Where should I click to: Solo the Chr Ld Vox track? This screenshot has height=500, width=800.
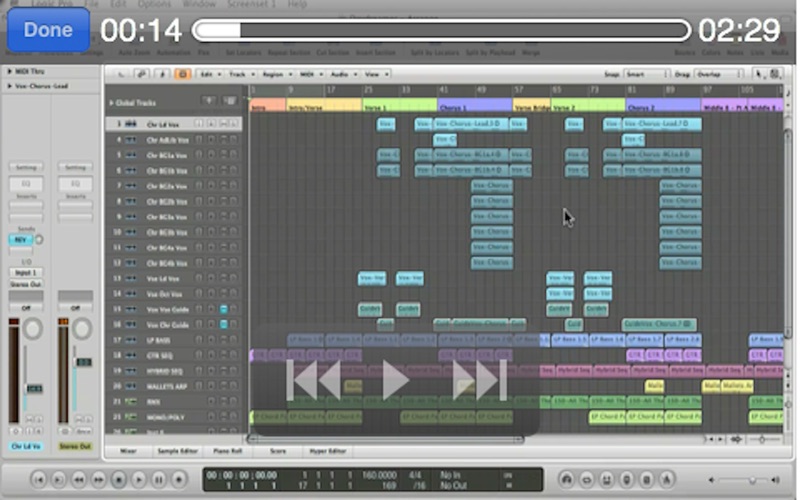point(233,124)
